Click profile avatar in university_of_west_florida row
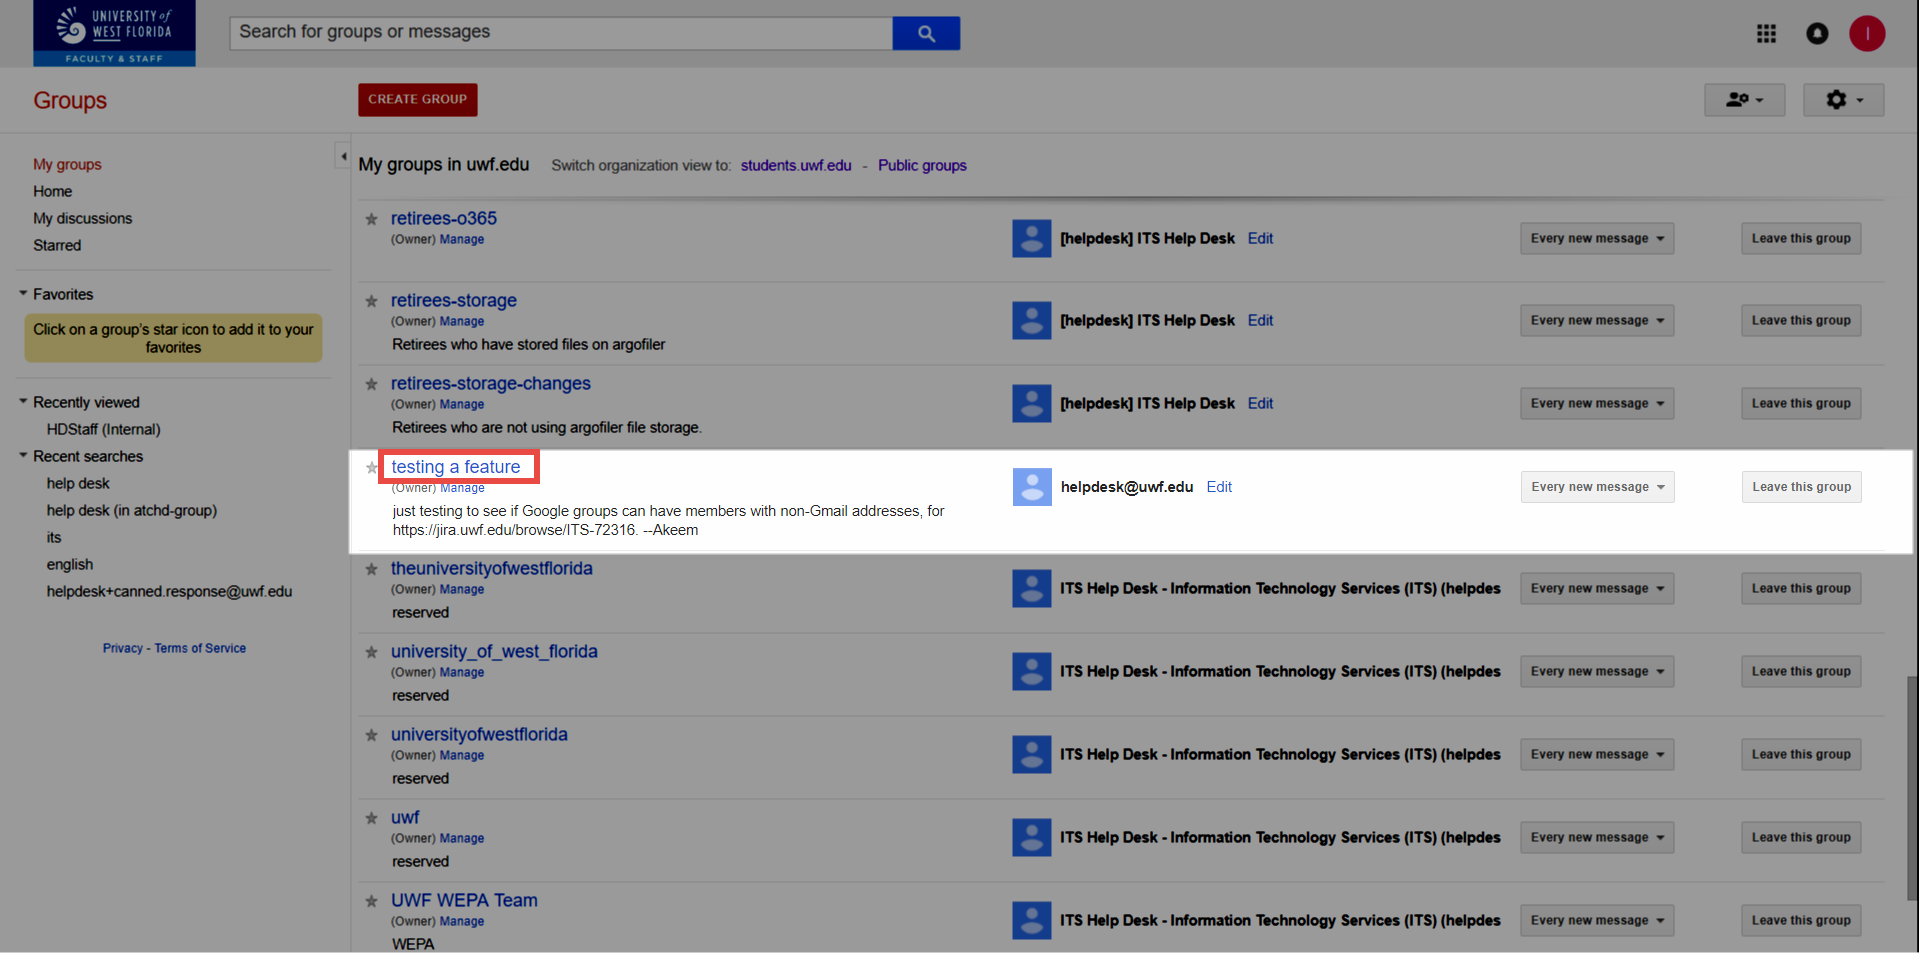This screenshot has width=1919, height=954. click(x=1032, y=671)
